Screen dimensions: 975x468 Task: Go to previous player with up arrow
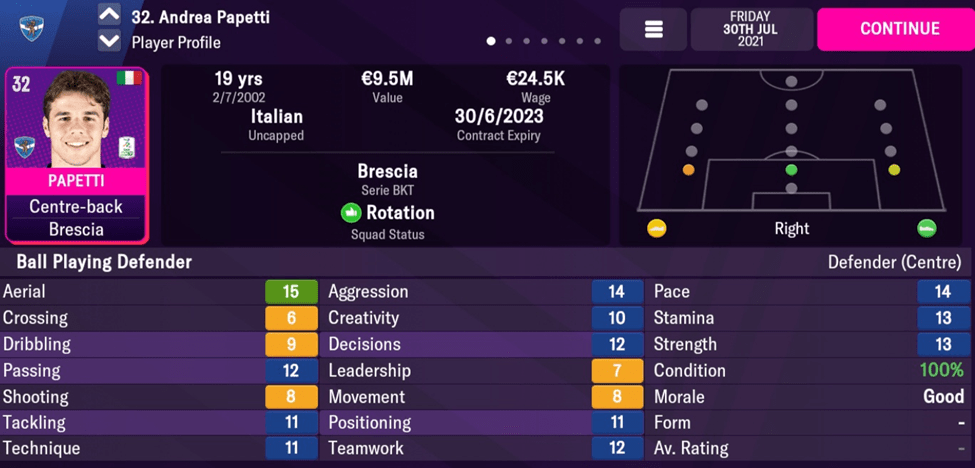109,16
